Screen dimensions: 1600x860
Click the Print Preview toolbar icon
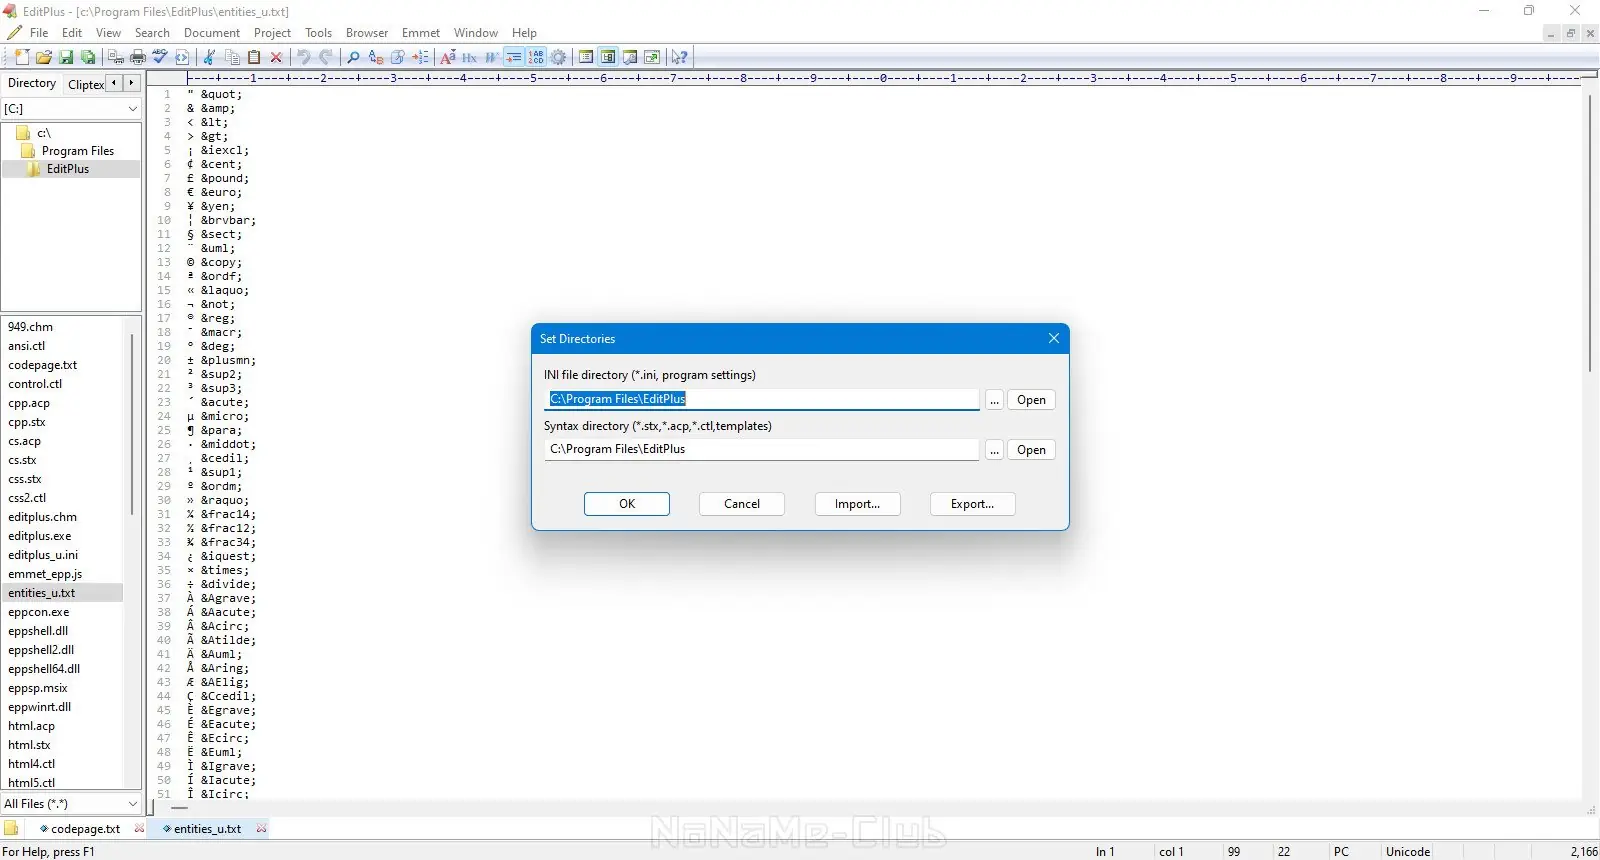coord(116,57)
